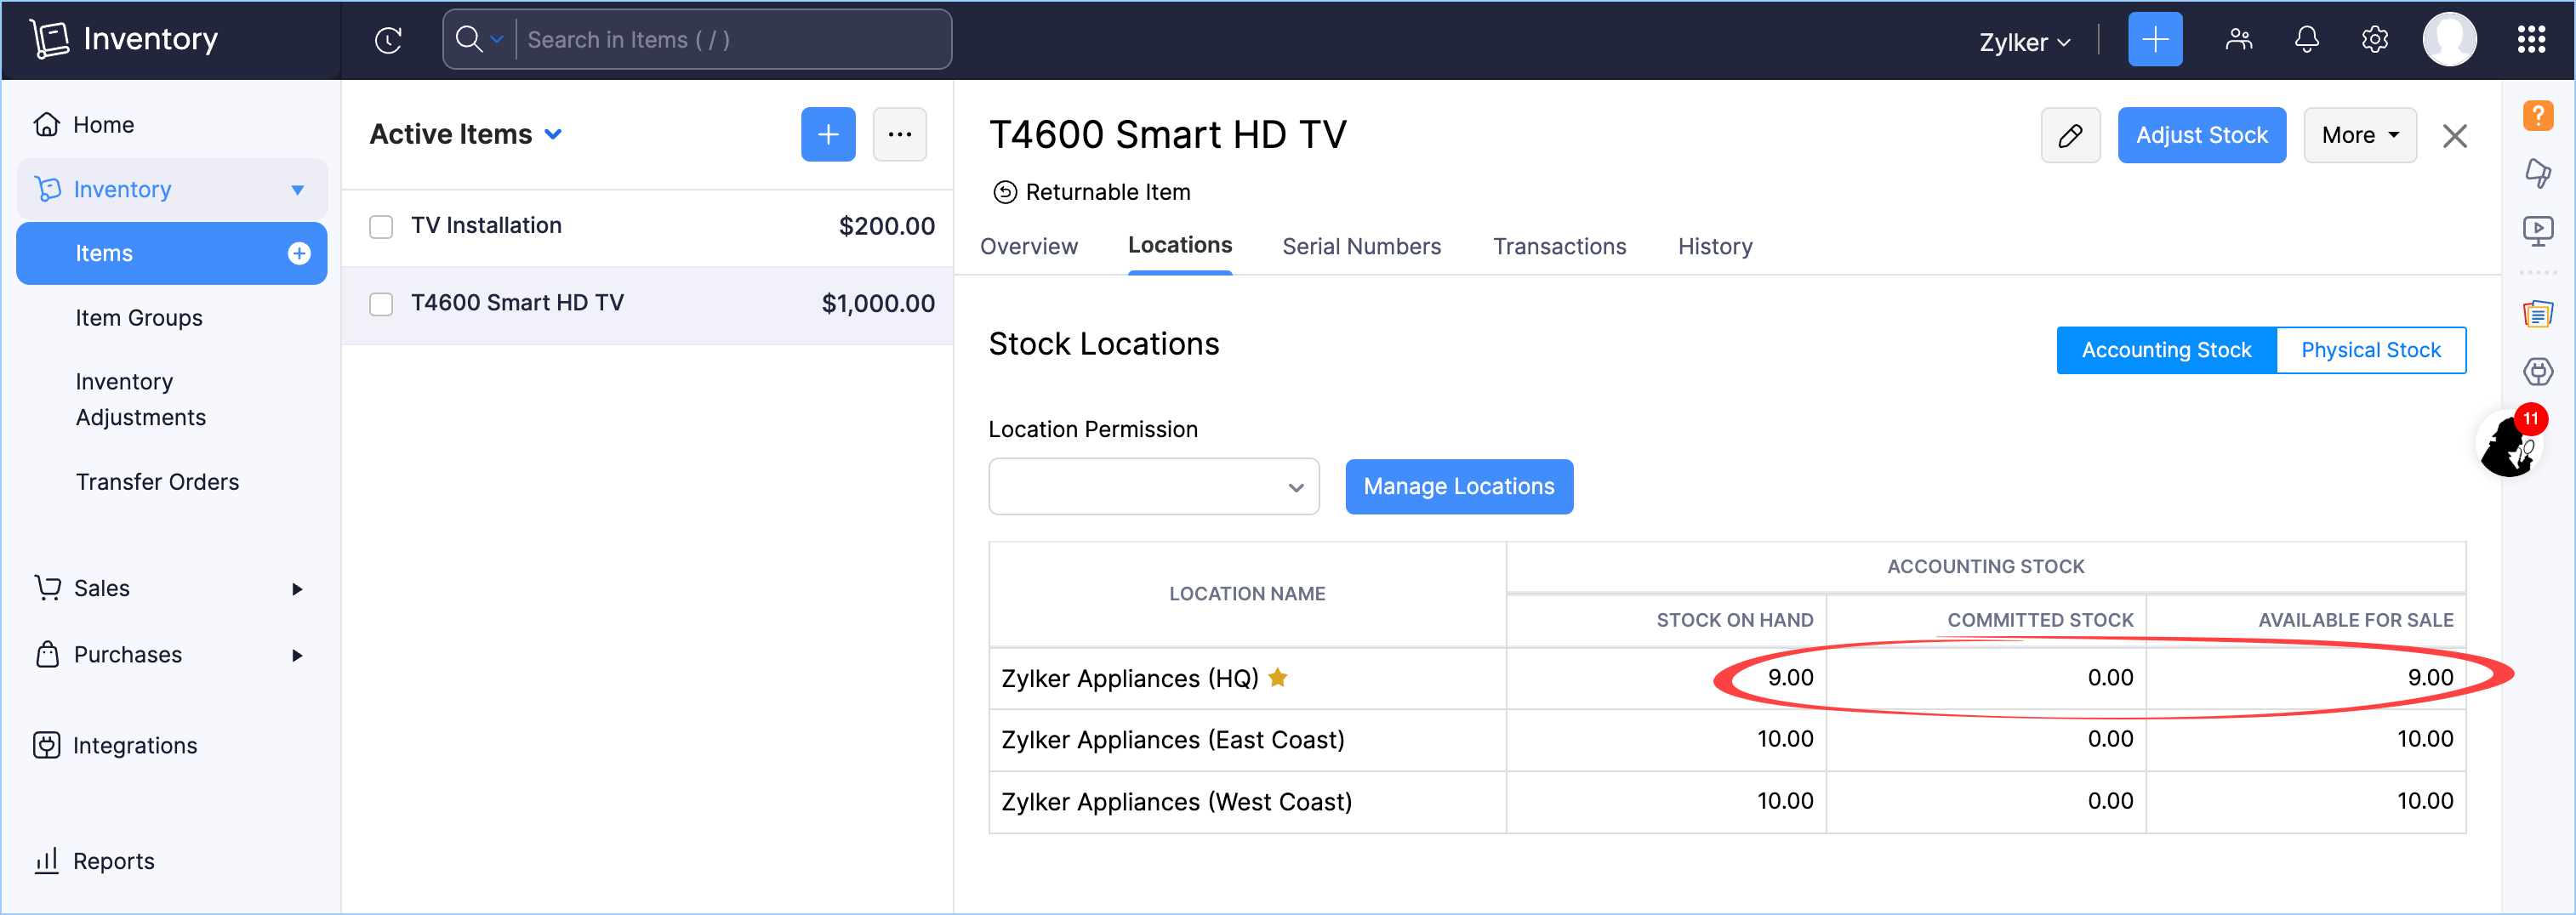Open the assistant avatar with 11 badge
This screenshot has height=915, width=2576.
tap(2511, 443)
